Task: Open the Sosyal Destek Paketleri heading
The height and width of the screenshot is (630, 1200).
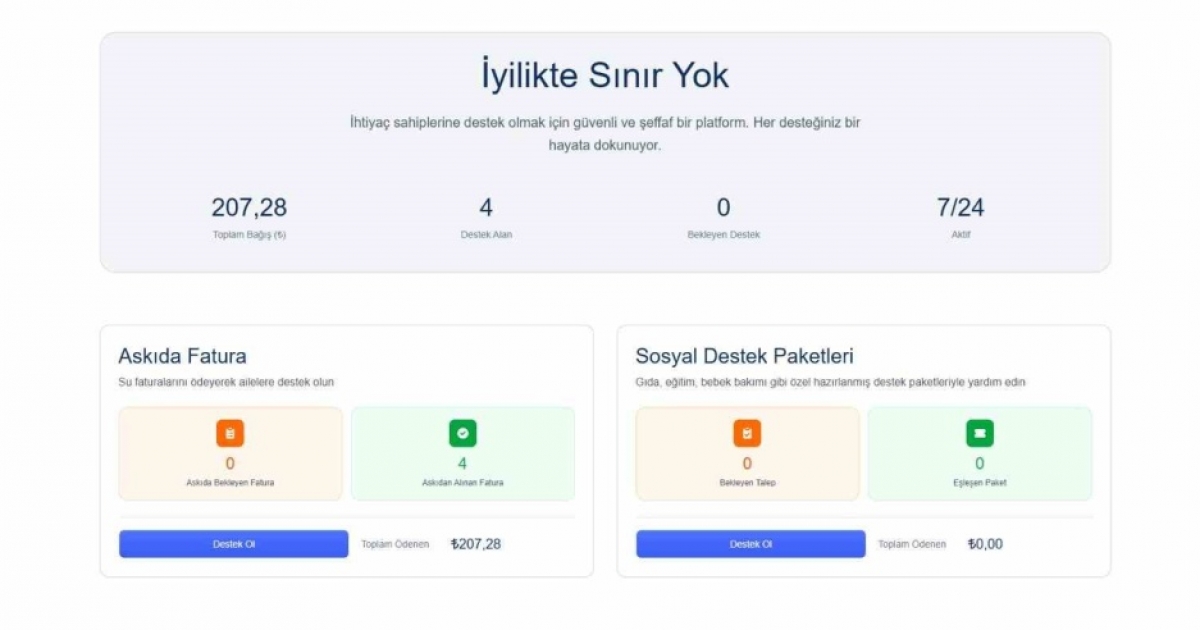Action: [x=744, y=356]
